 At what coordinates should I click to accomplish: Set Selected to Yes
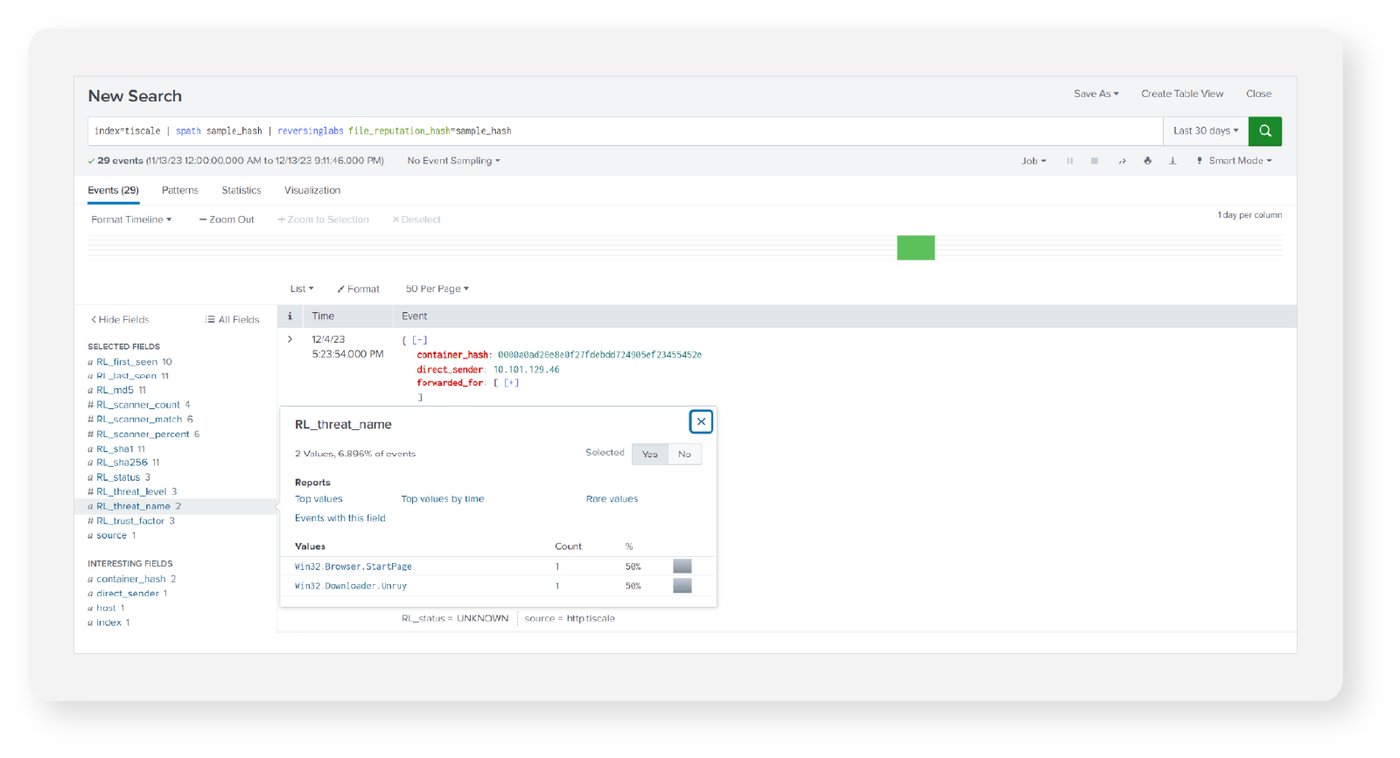[x=650, y=454]
